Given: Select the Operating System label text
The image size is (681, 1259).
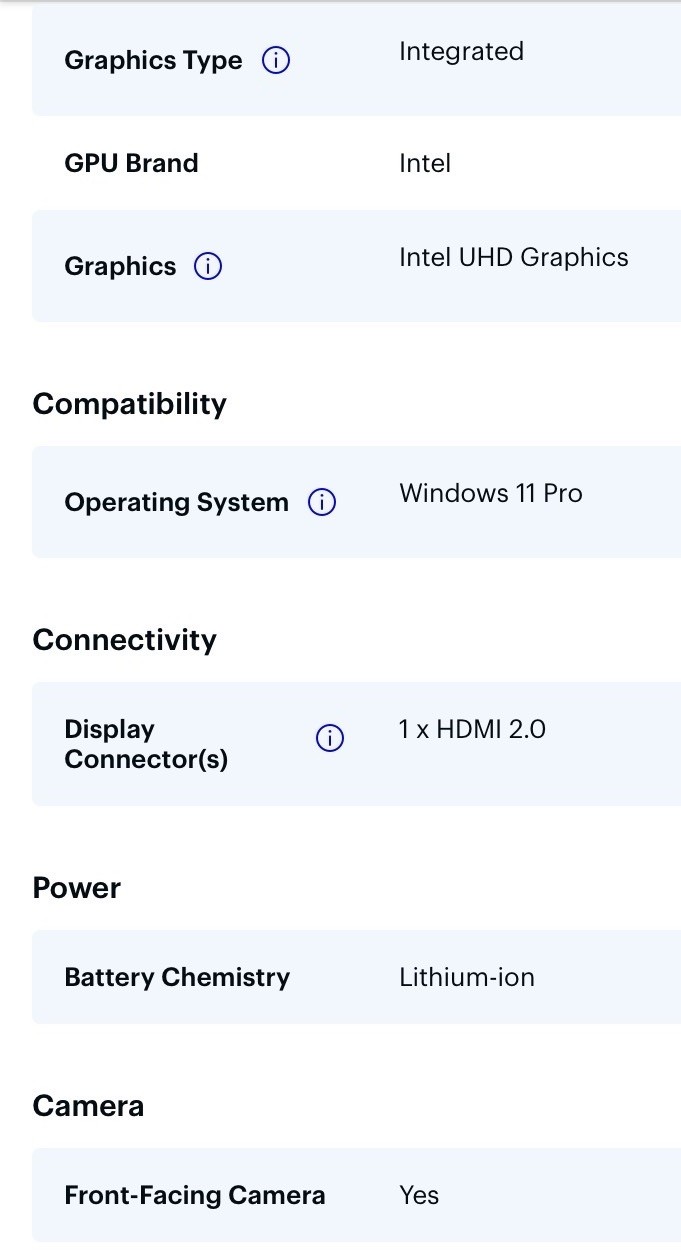Looking at the screenshot, I should point(176,503).
